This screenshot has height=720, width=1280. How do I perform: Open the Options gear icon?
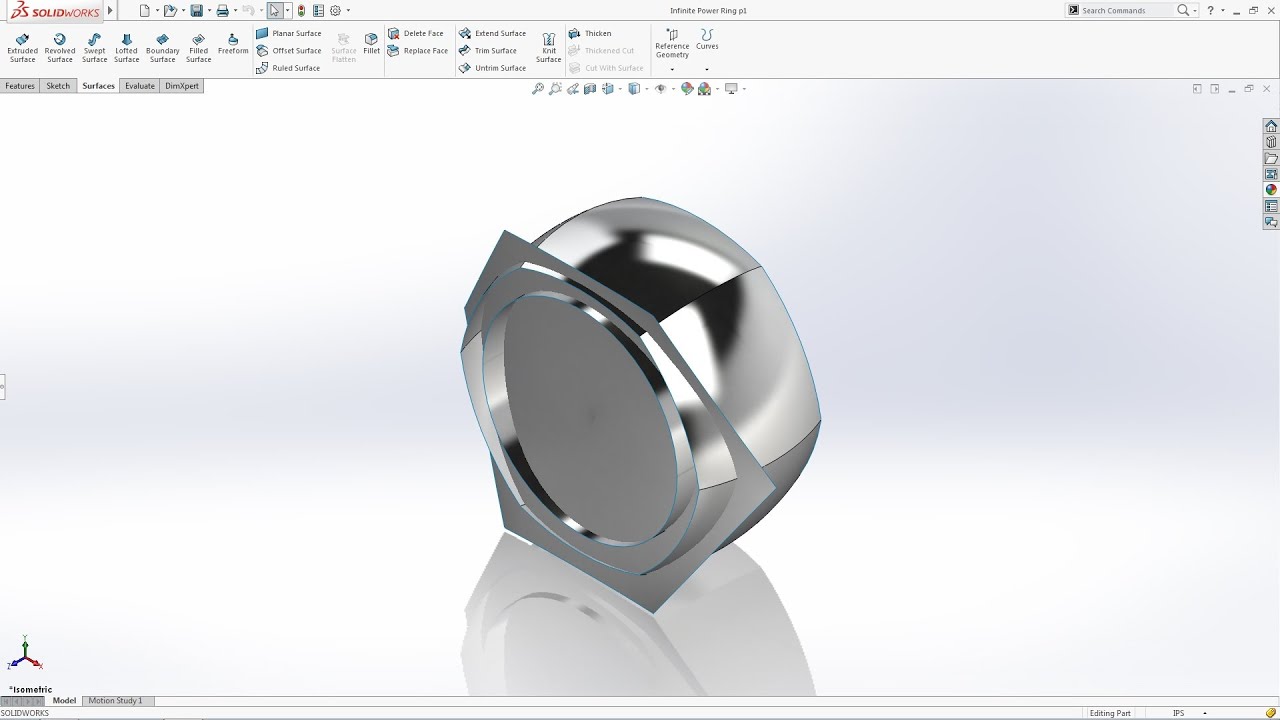click(x=335, y=11)
